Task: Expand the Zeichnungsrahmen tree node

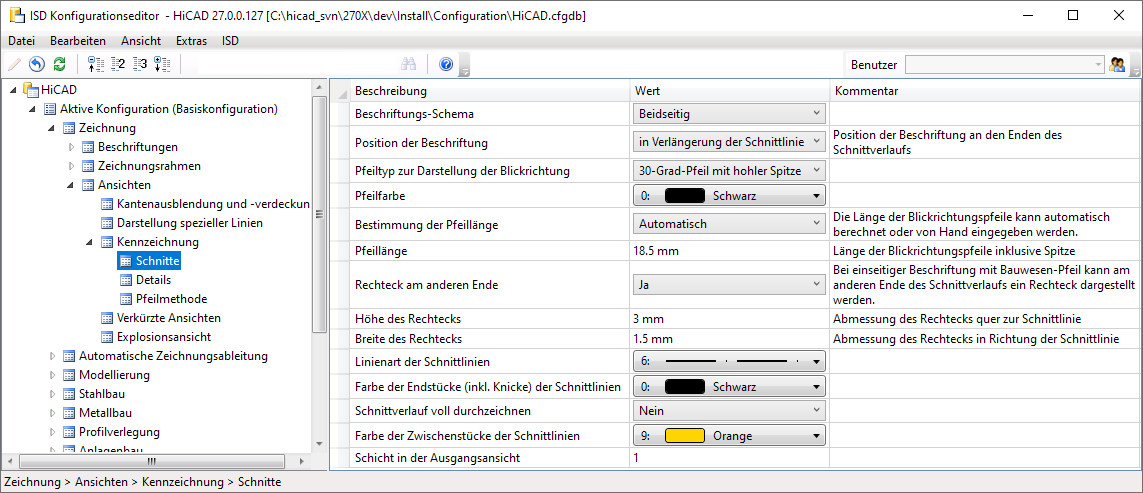Action: pos(71,166)
